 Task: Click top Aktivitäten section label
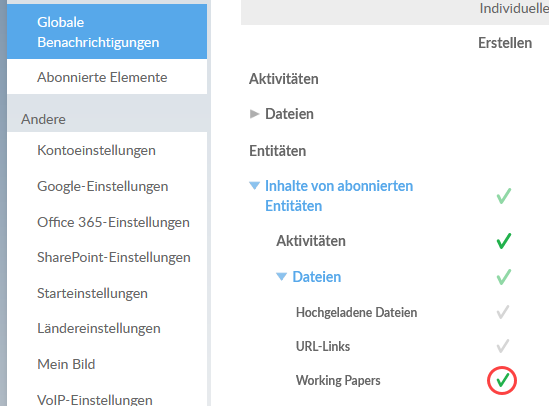pyautogui.click(x=284, y=79)
